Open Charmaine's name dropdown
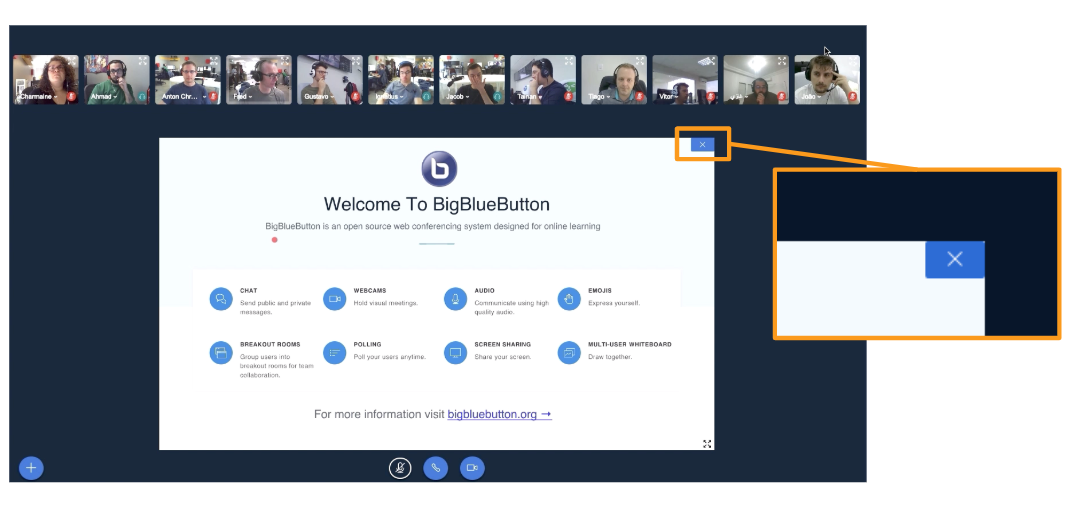 tap(38, 97)
